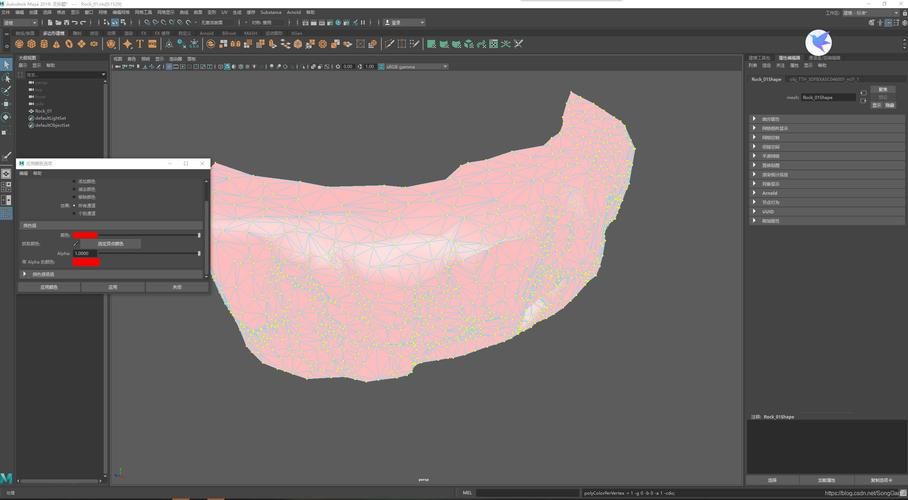Click the 应用 (Apply) button in the dialog

tap(113, 287)
